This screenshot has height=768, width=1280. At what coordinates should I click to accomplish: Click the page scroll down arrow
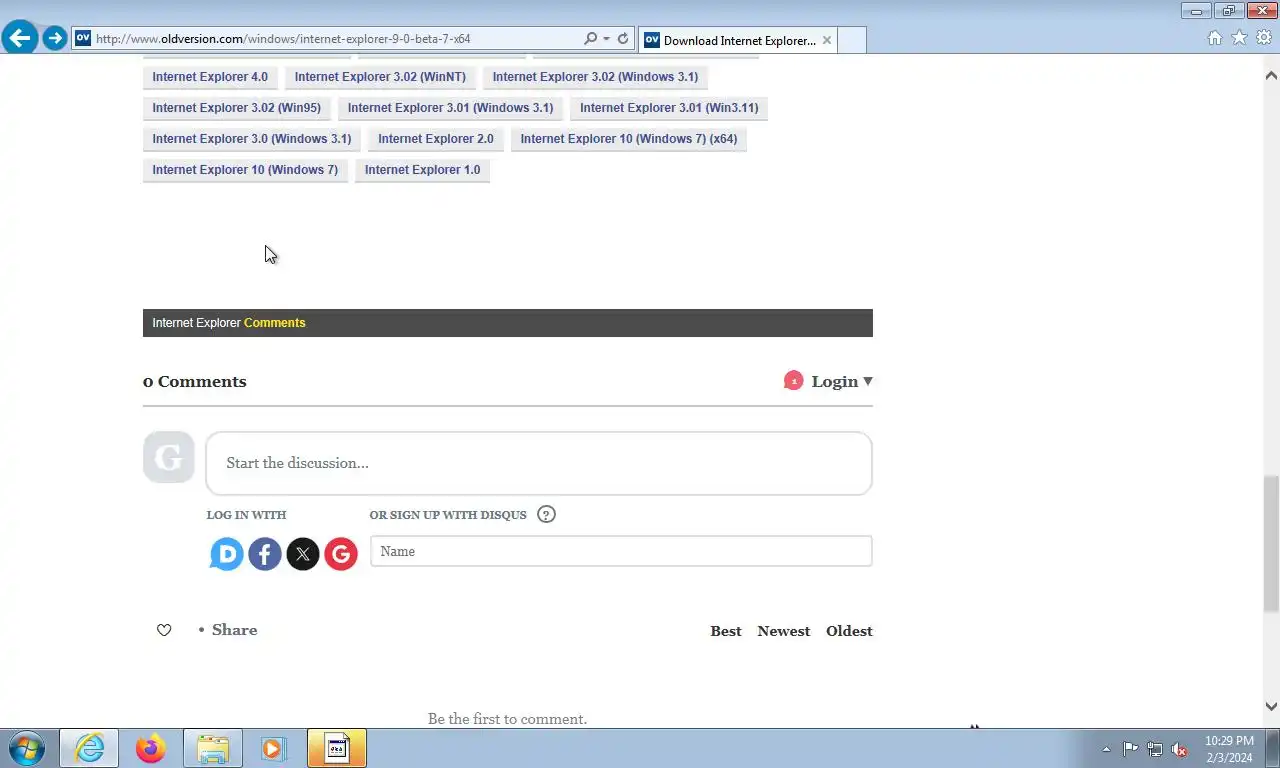click(x=1271, y=707)
